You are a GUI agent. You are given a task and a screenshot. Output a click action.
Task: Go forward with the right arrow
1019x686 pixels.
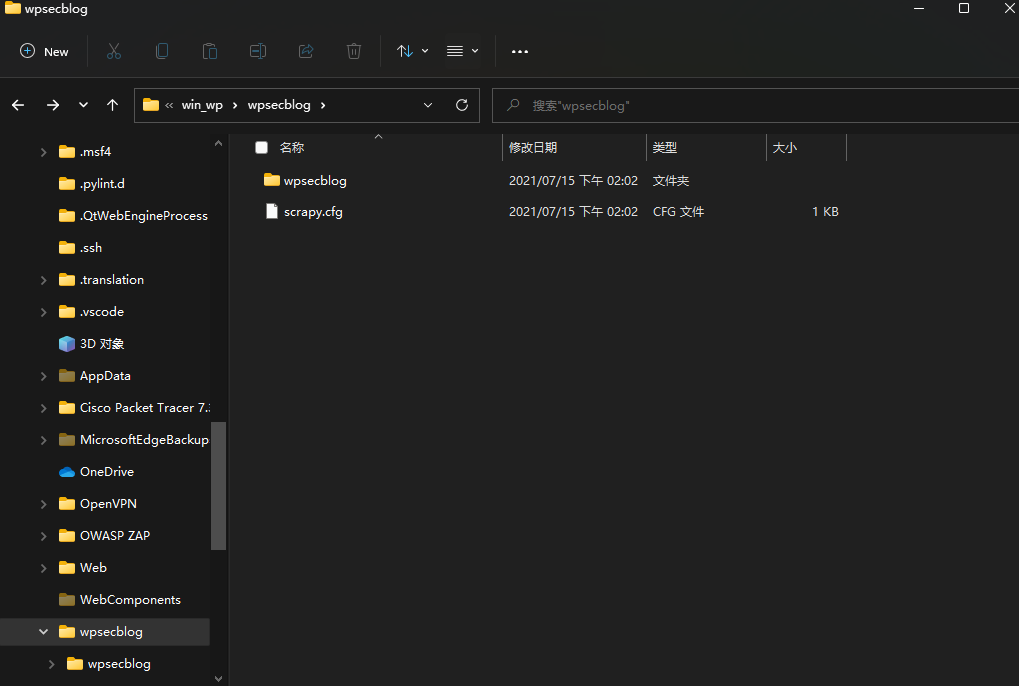coord(53,105)
